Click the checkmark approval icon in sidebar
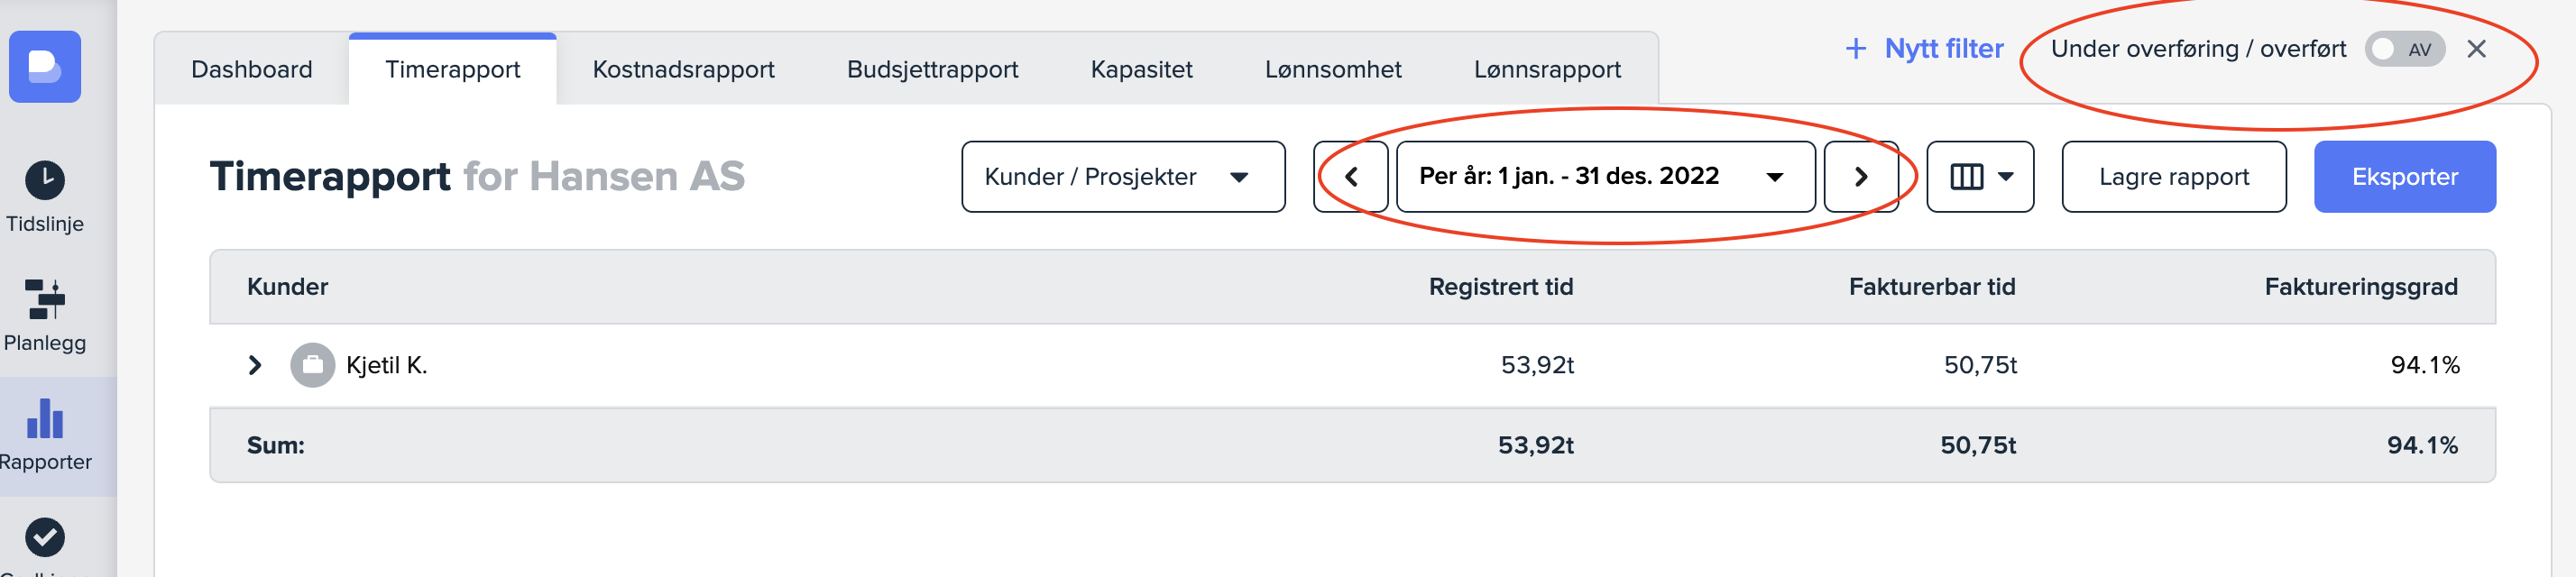This screenshot has width=2576, height=577. [45, 537]
